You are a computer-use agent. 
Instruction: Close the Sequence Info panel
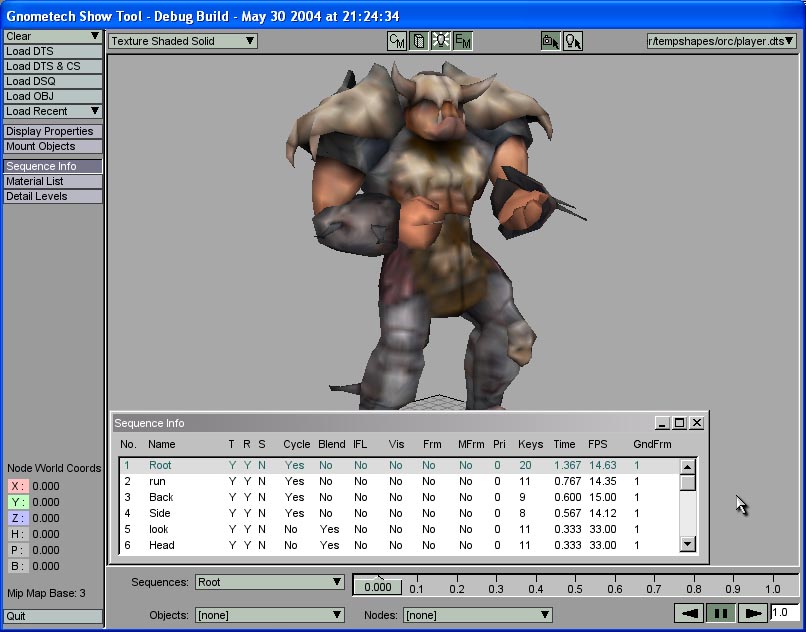click(697, 423)
